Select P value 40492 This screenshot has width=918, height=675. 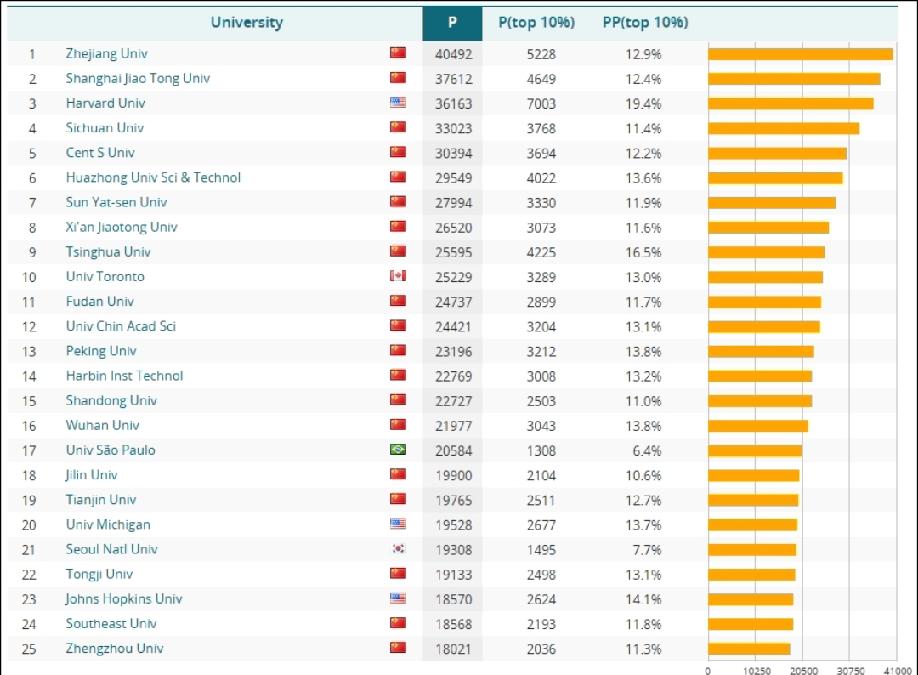point(453,54)
